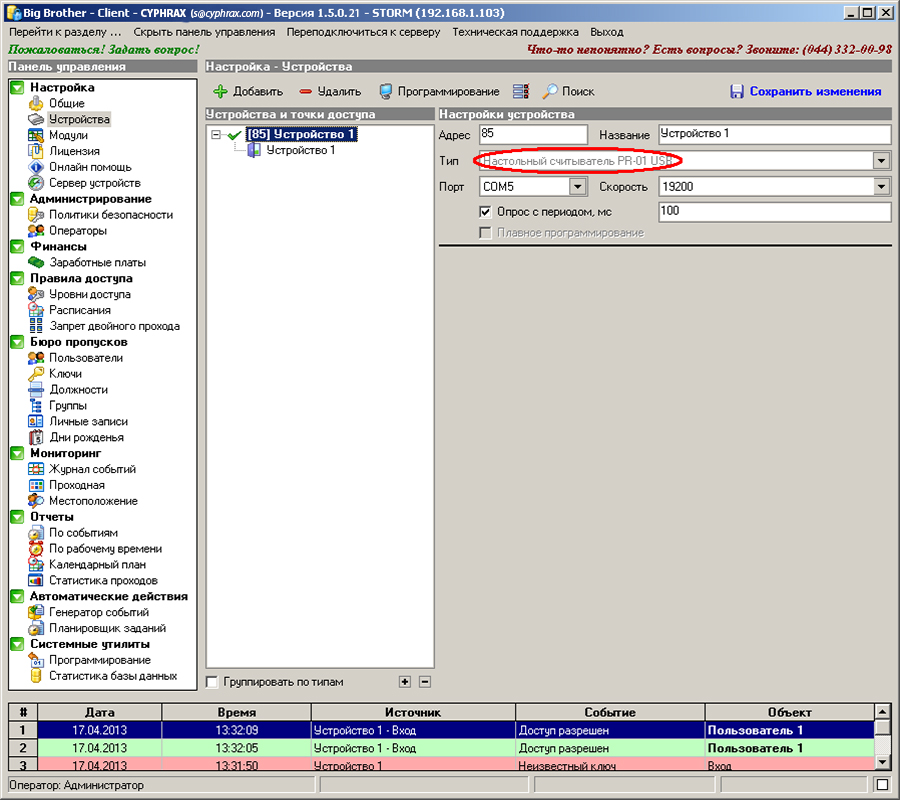The image size is (900, 800).
Task: Click the Reconnect to server menu
Action: (363, 32)
